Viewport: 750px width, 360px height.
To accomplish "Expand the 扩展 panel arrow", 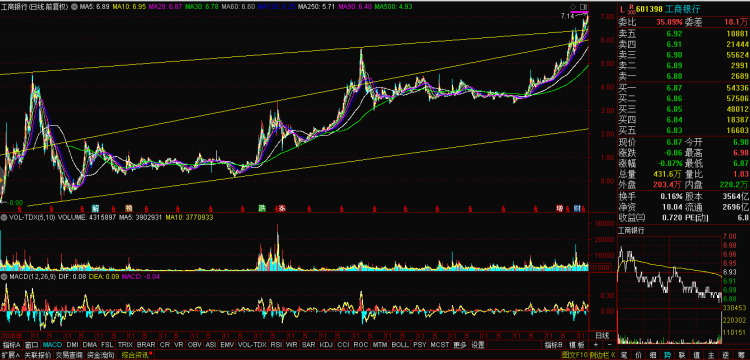I will (10, 355).
